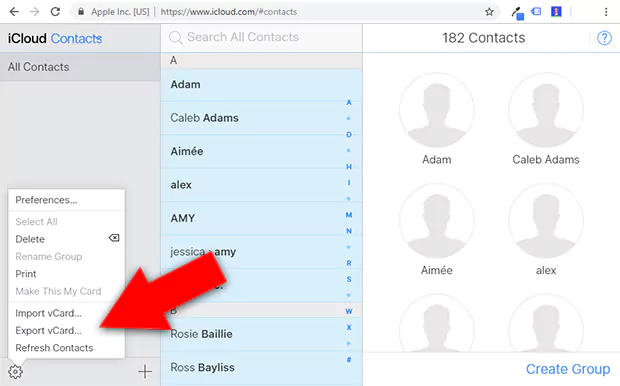Choose Print from the settings menu
Screen dimensions: 620x386
click(26, 274)
